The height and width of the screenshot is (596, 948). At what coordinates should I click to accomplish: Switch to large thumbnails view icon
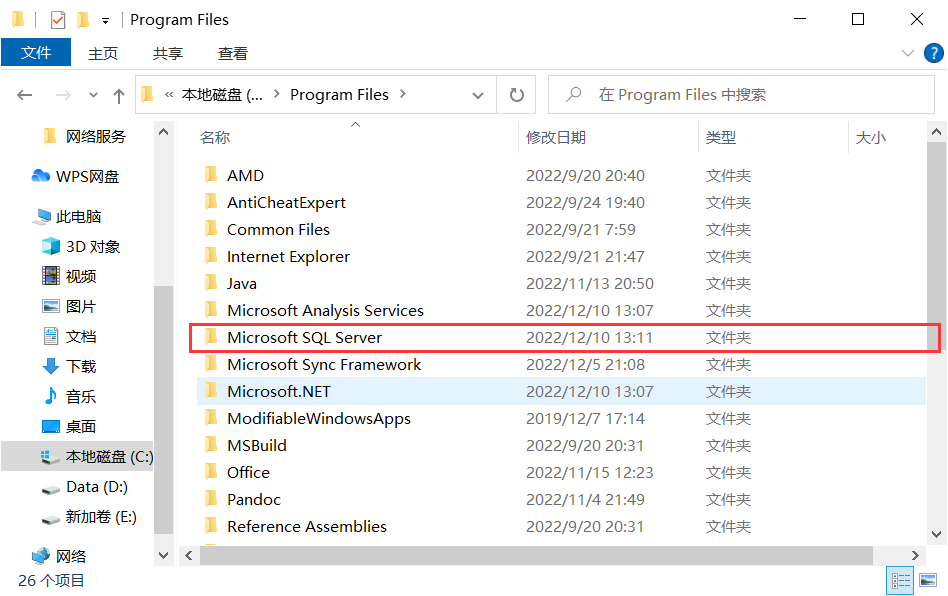click(928, 581)
